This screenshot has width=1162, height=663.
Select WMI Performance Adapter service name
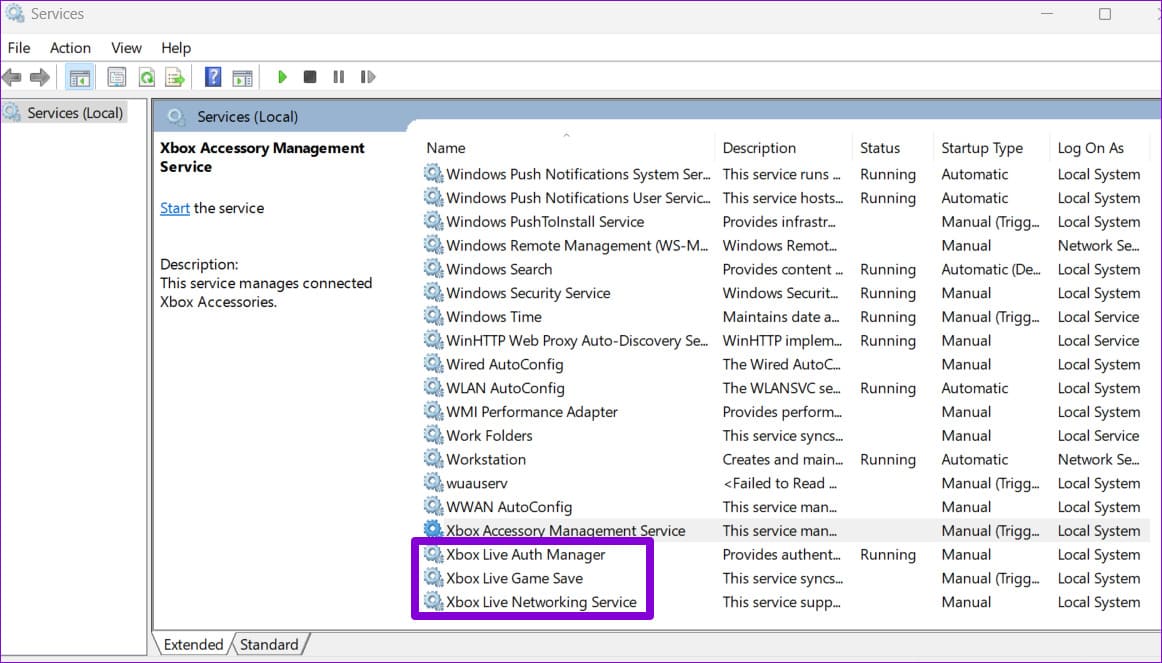click(531, 412)
